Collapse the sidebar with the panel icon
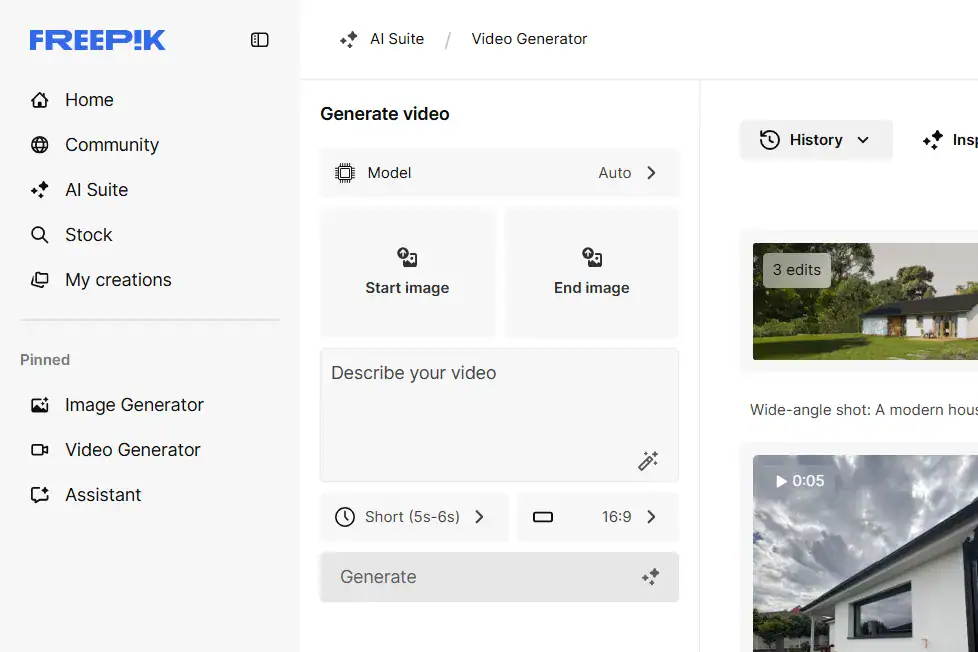Viewport: 978px width, 652px height. [x=259, y=40]
